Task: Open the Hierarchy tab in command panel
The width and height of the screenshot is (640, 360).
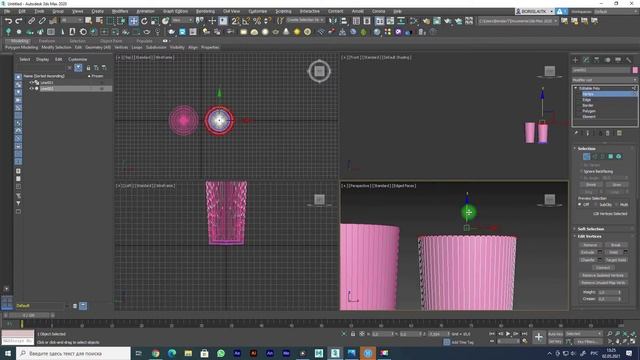Action: [x=597, y=60]
